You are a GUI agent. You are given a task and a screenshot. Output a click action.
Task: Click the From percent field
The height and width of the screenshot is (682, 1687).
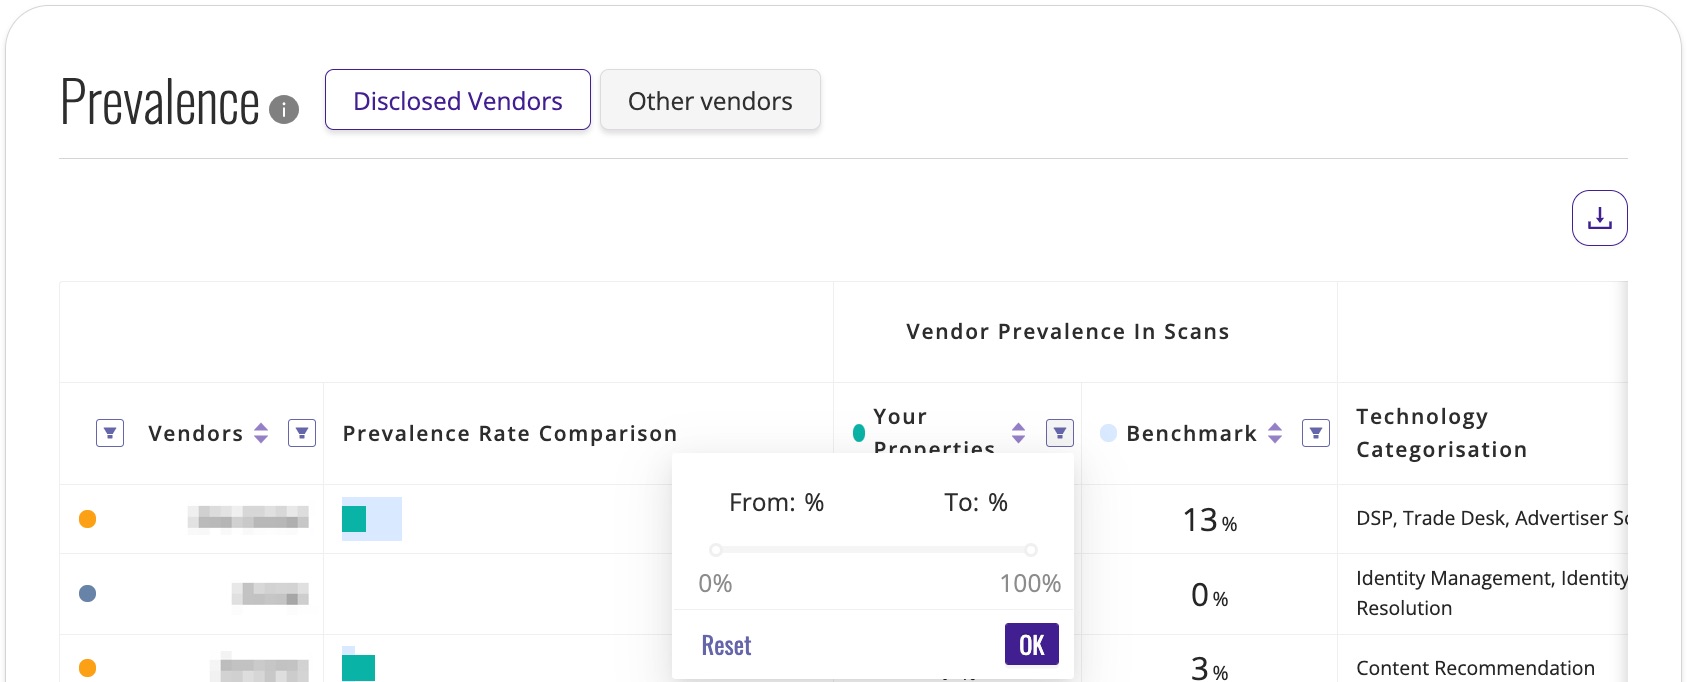coord(776,502)
